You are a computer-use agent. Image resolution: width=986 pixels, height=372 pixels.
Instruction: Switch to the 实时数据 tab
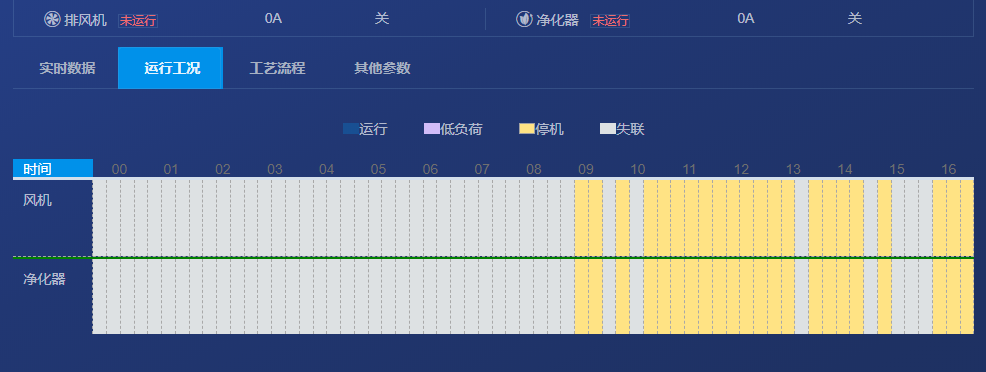coord(67,68)
